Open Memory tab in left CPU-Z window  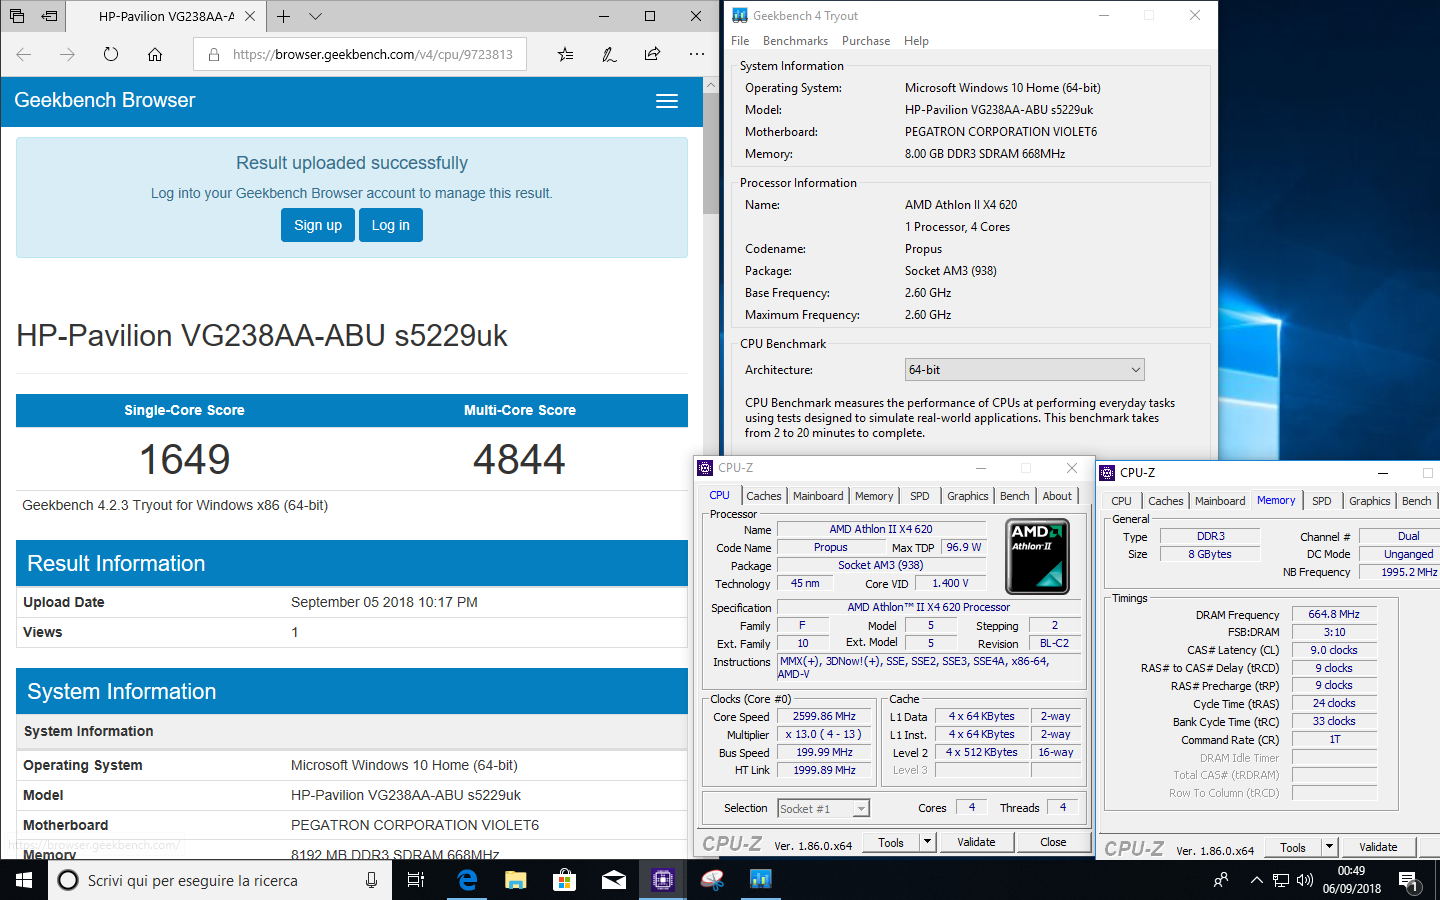coord(874,496)
